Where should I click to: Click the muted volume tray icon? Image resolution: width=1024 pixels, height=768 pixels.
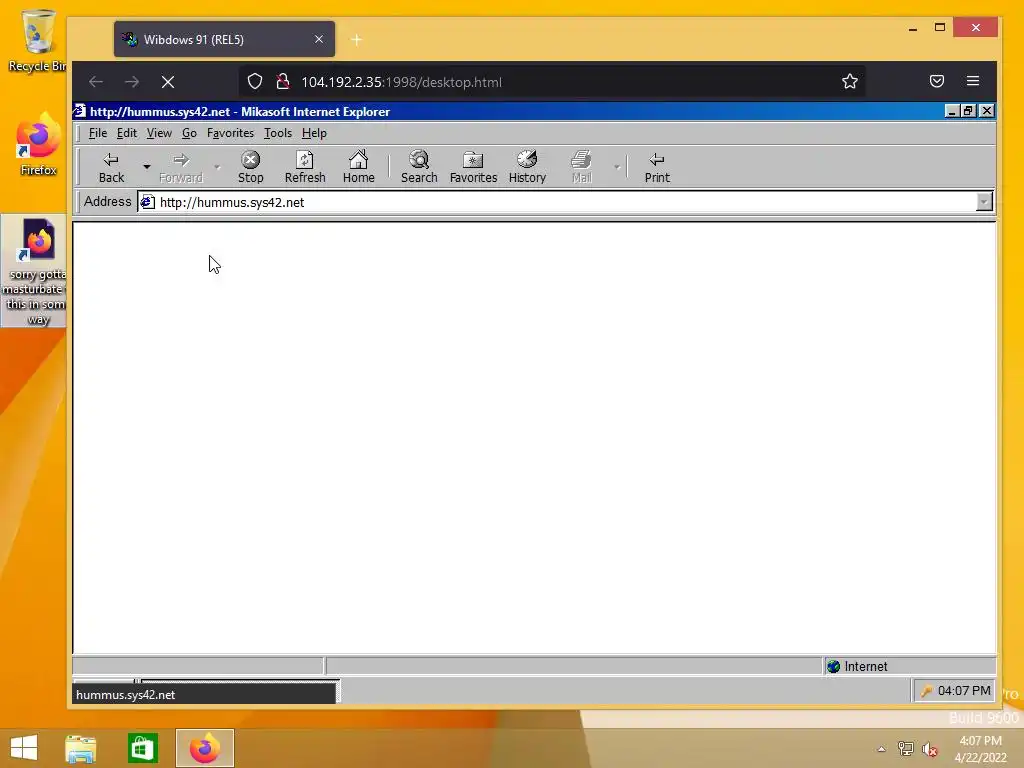(x=930, y=749)
